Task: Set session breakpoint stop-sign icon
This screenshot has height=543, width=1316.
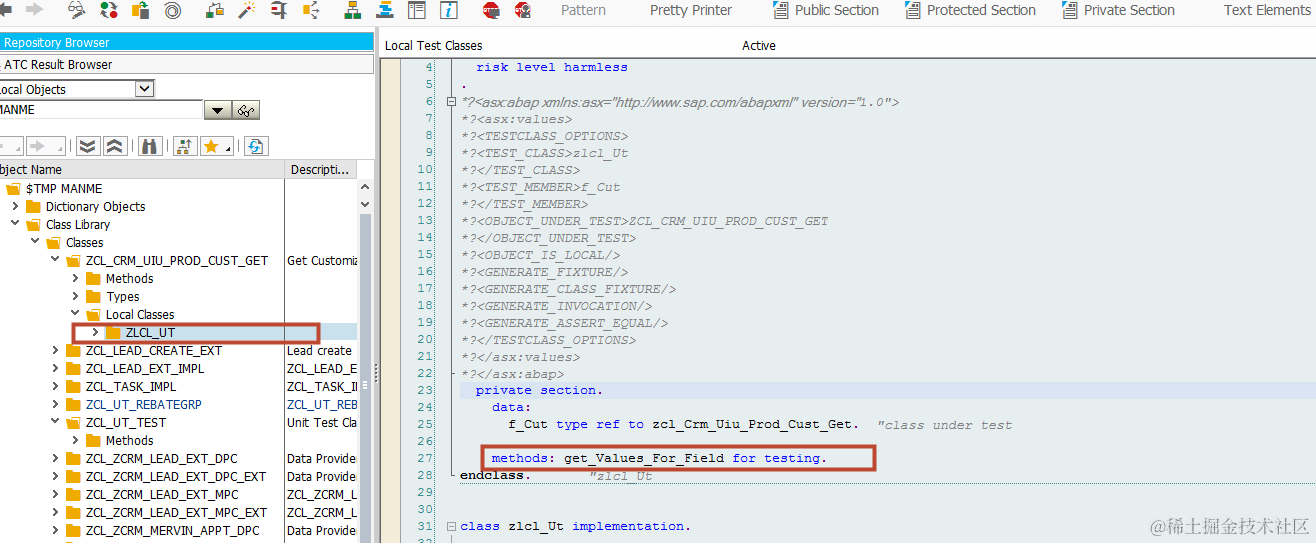Action: 491,10
